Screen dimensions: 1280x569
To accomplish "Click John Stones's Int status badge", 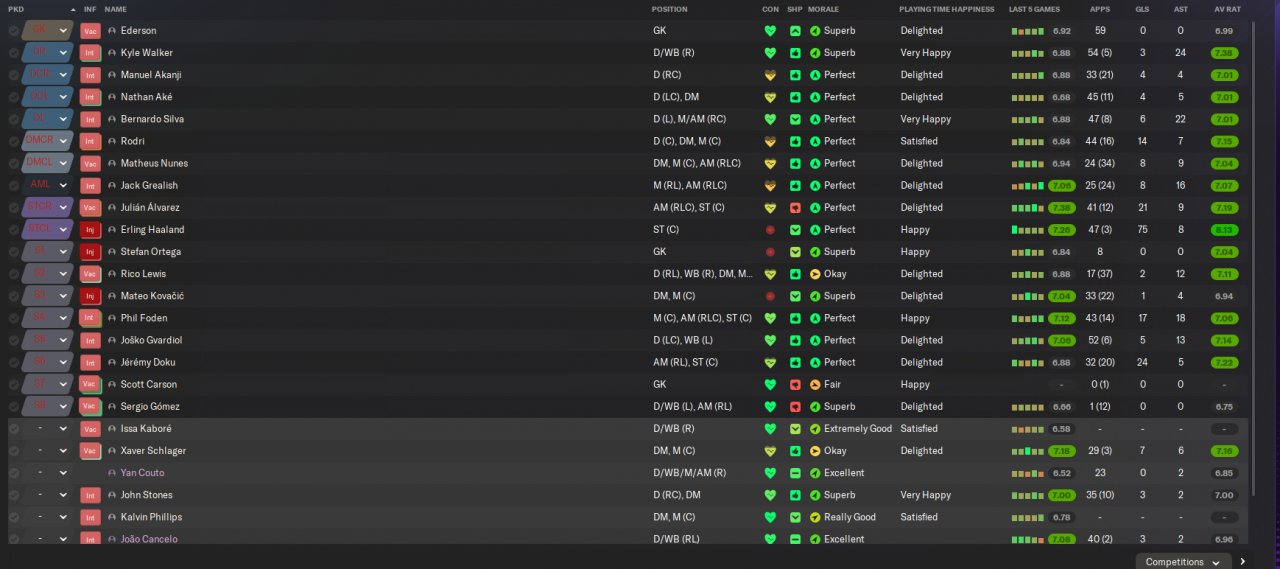I will point(89,495).
